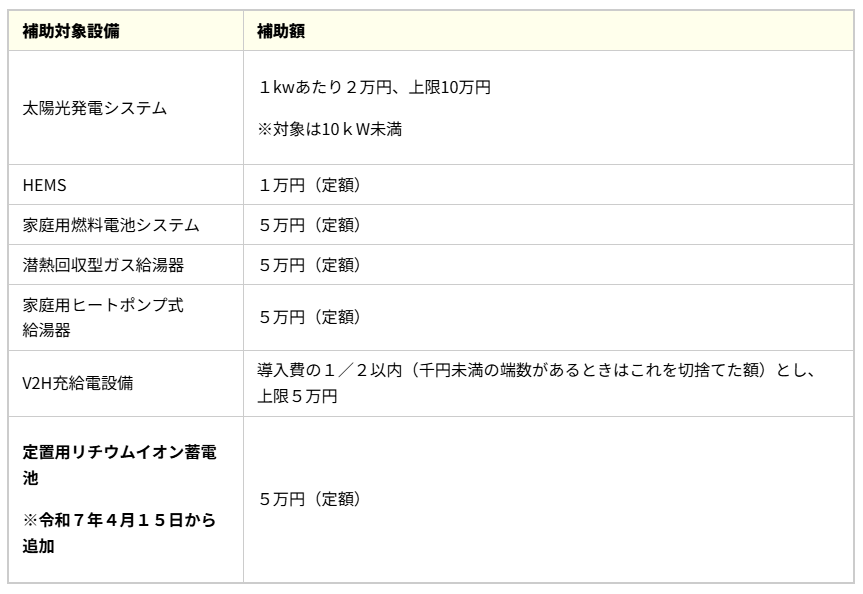Screen dimensions: 863x594
Task: Select the bold 定置用リチウムイオン蓄電 text line
Action: (120, 454)
